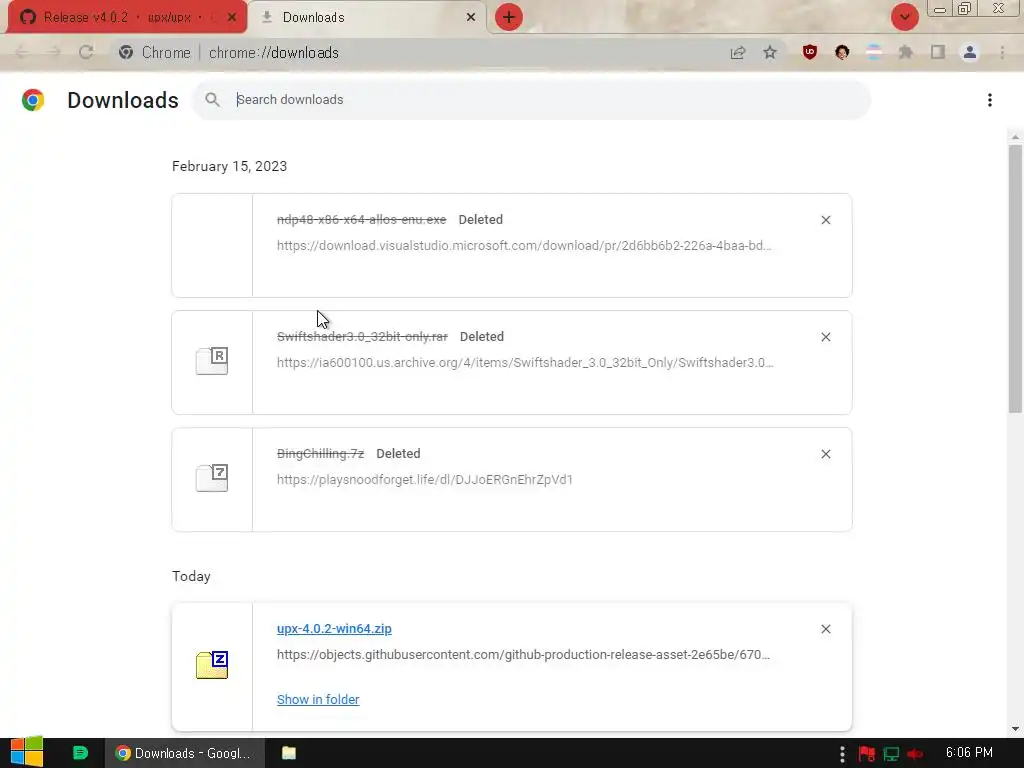Image resolution: width=1024 pixels, height=768 pixels.
Task: Click the February 15, 2023 date heading
Action: [229, 166]
